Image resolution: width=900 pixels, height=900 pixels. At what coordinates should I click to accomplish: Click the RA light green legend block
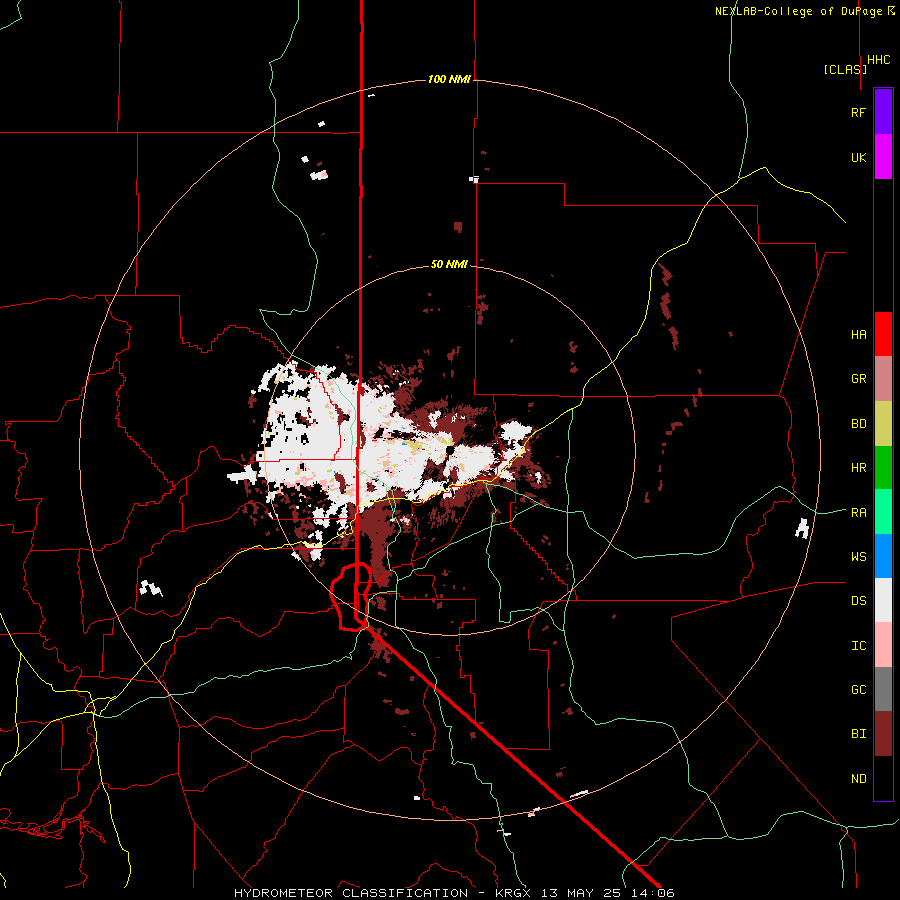(883, 512)
